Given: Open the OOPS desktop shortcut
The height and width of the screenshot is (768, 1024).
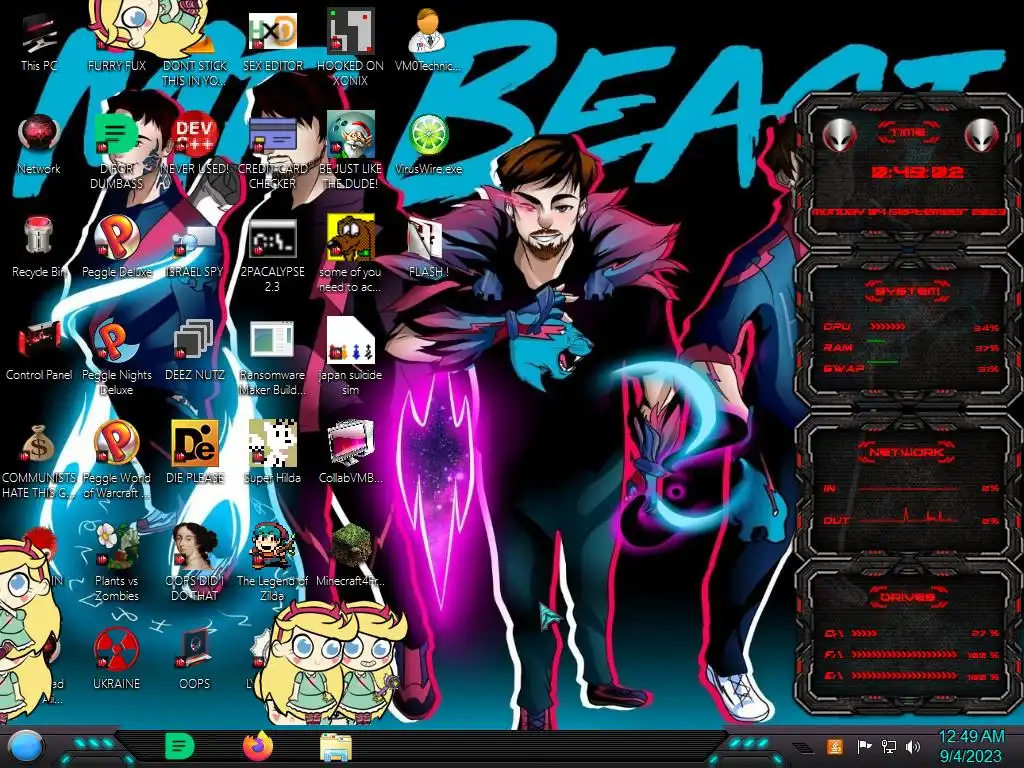Looking at the screenshot, I should 195,658.
